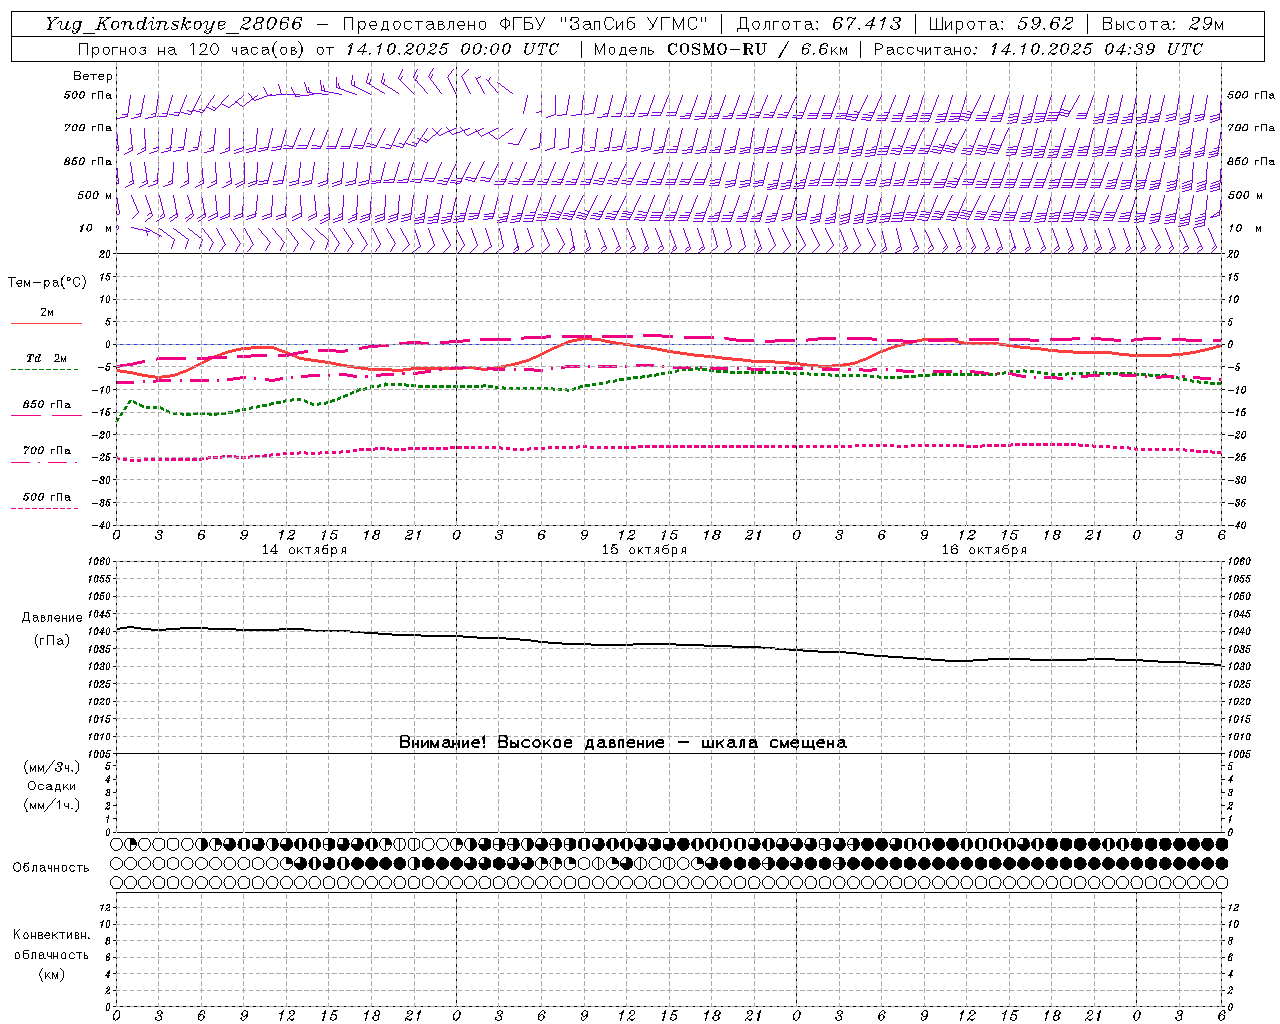
Task: Click the (км) unit label
Action: point(52,974)
